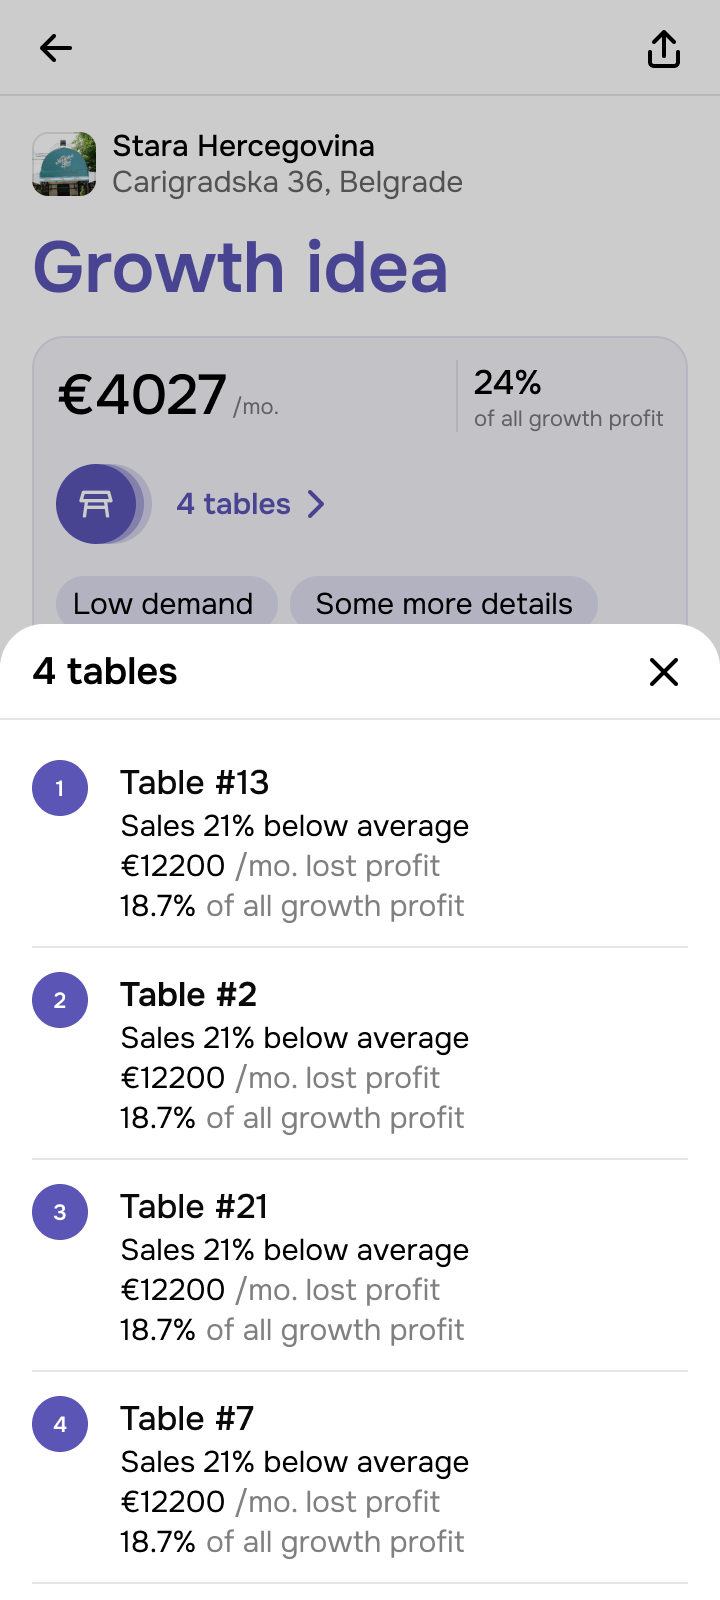This screenshot has height=1600, width=720.
Task: Tap the Stara Hercegovina restaurant name
Action: point(243,146)
